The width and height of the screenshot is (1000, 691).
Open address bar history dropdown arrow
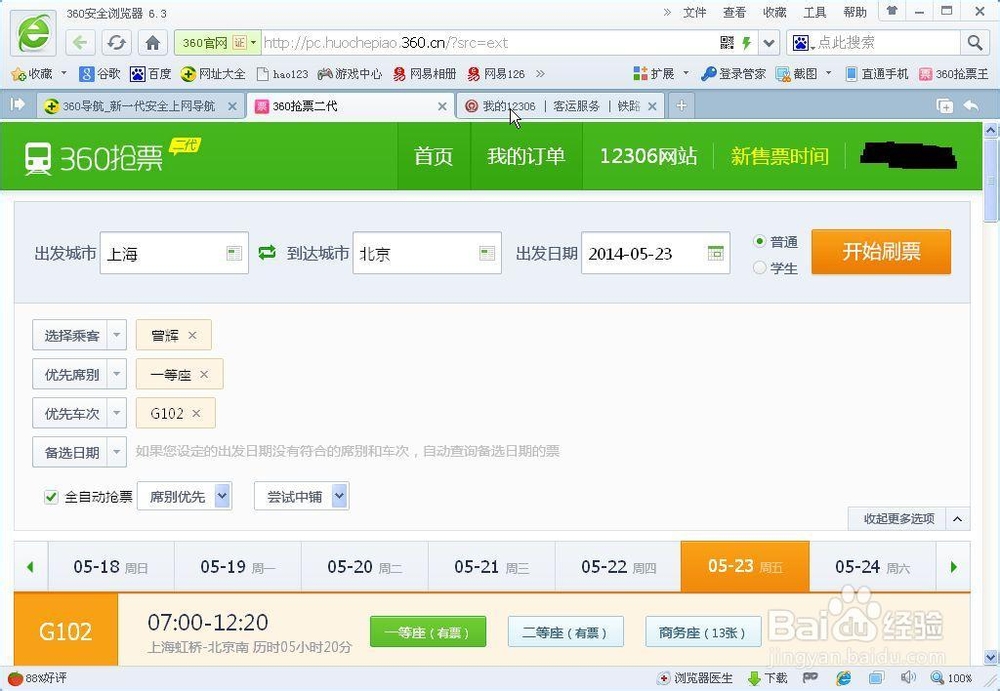(x=769, y=43)
